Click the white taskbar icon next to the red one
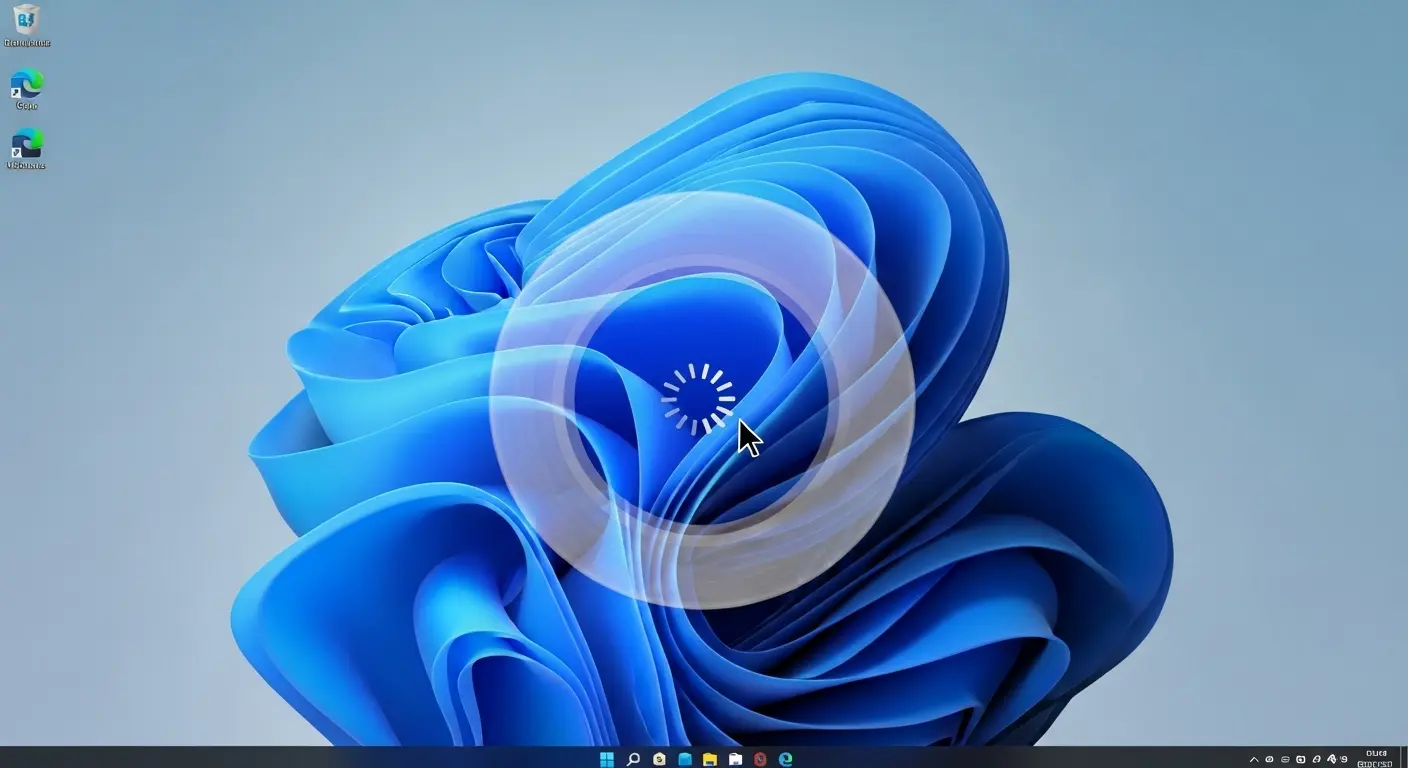This screenshot has height=768, width=1408. pyautogui.click(x=735, y=760)
